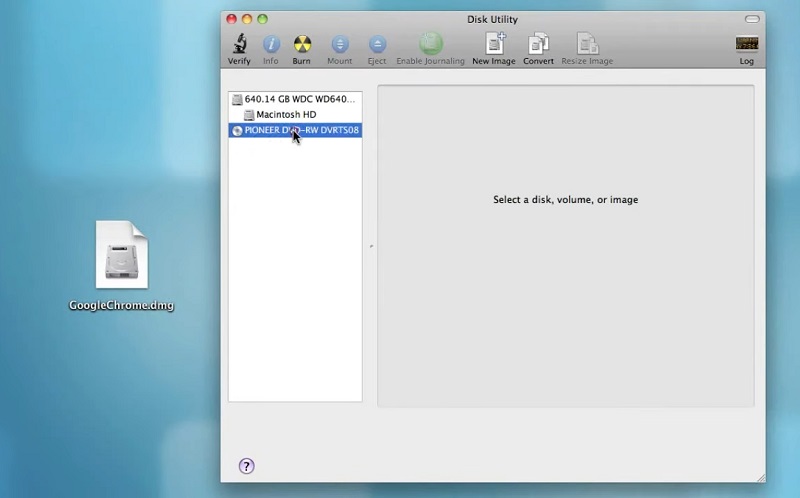Click the Enable Journaling icon

pyautogui.click(x=430, y=44)
